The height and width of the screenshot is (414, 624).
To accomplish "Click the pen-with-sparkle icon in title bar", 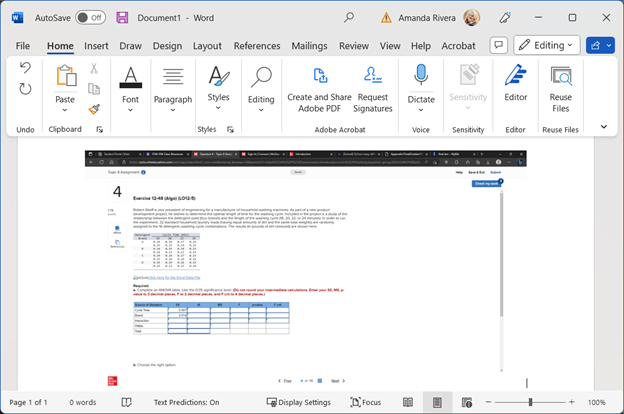I will (x=505, y=18).
